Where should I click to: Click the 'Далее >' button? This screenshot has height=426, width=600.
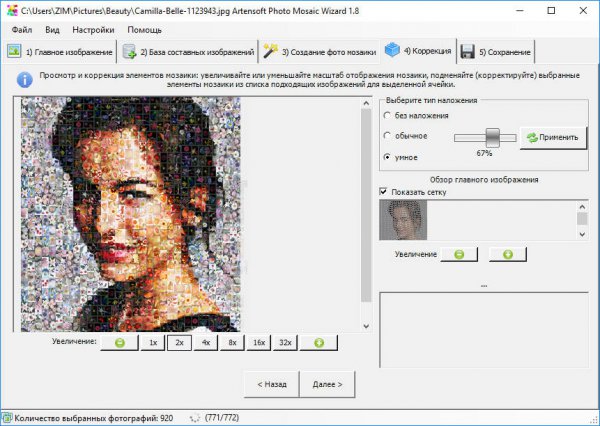pyautogui.click(x=327, y=384)
